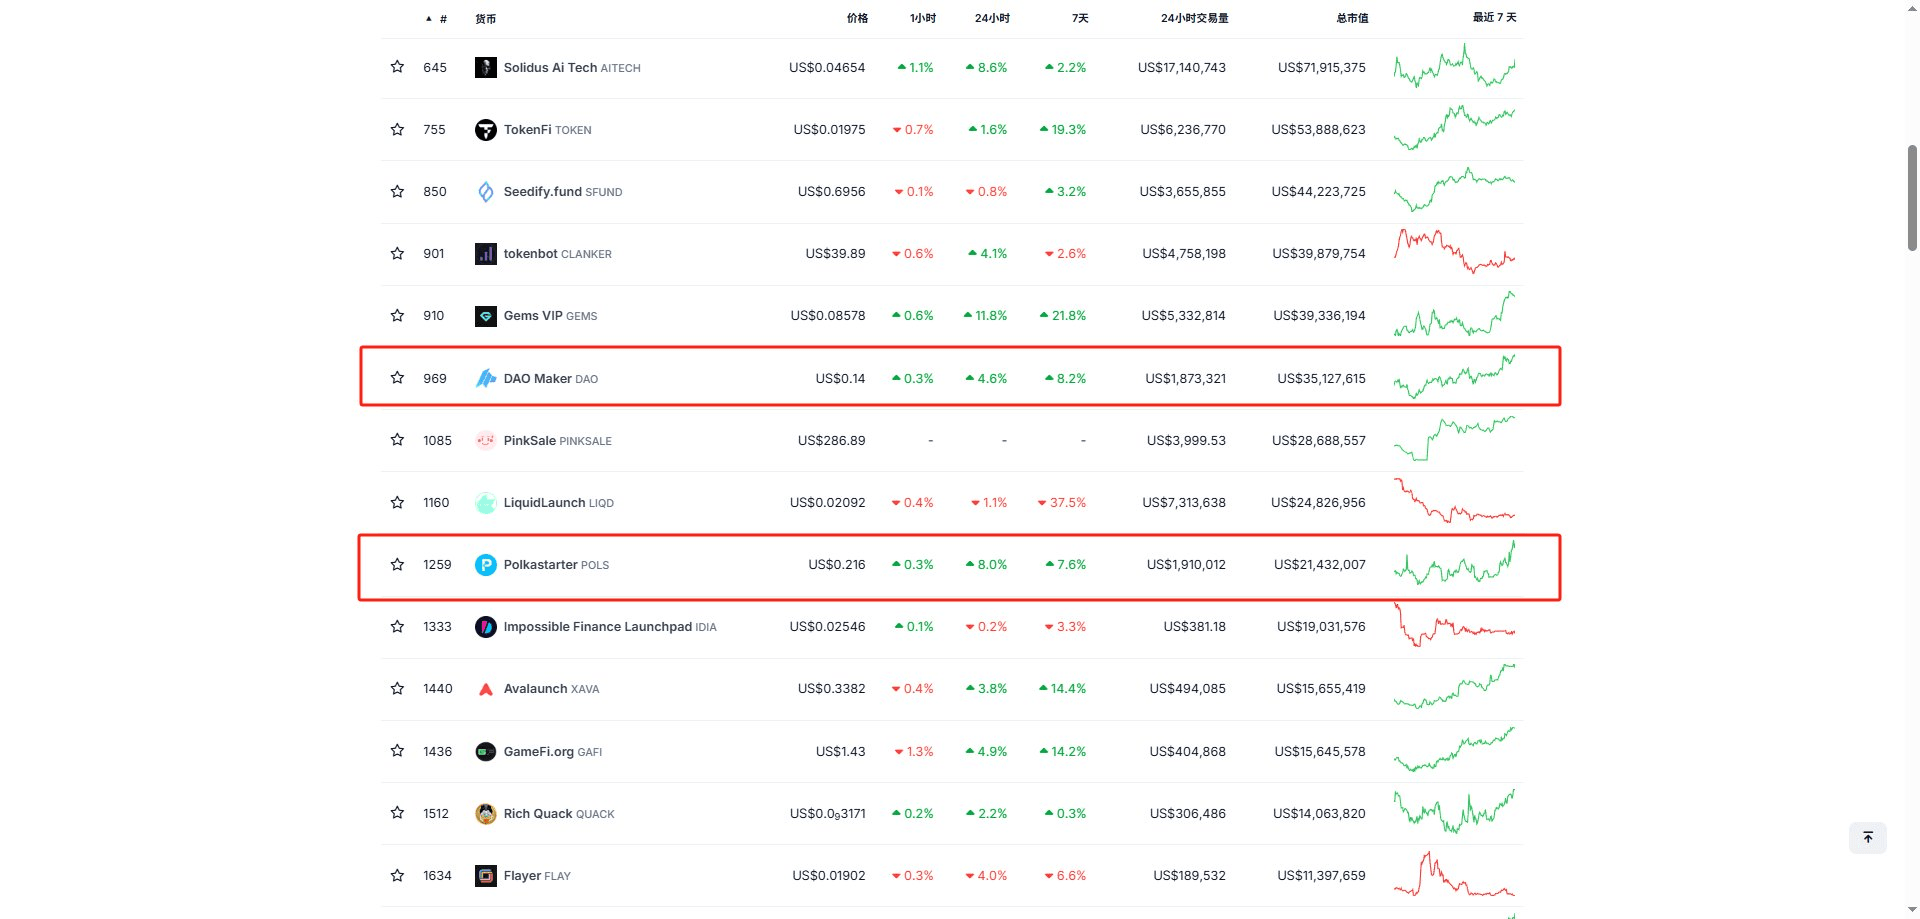Click Avalaunch red logo
The height and width of the screenshot is (919, 1920).
click(x=486, y=689)
